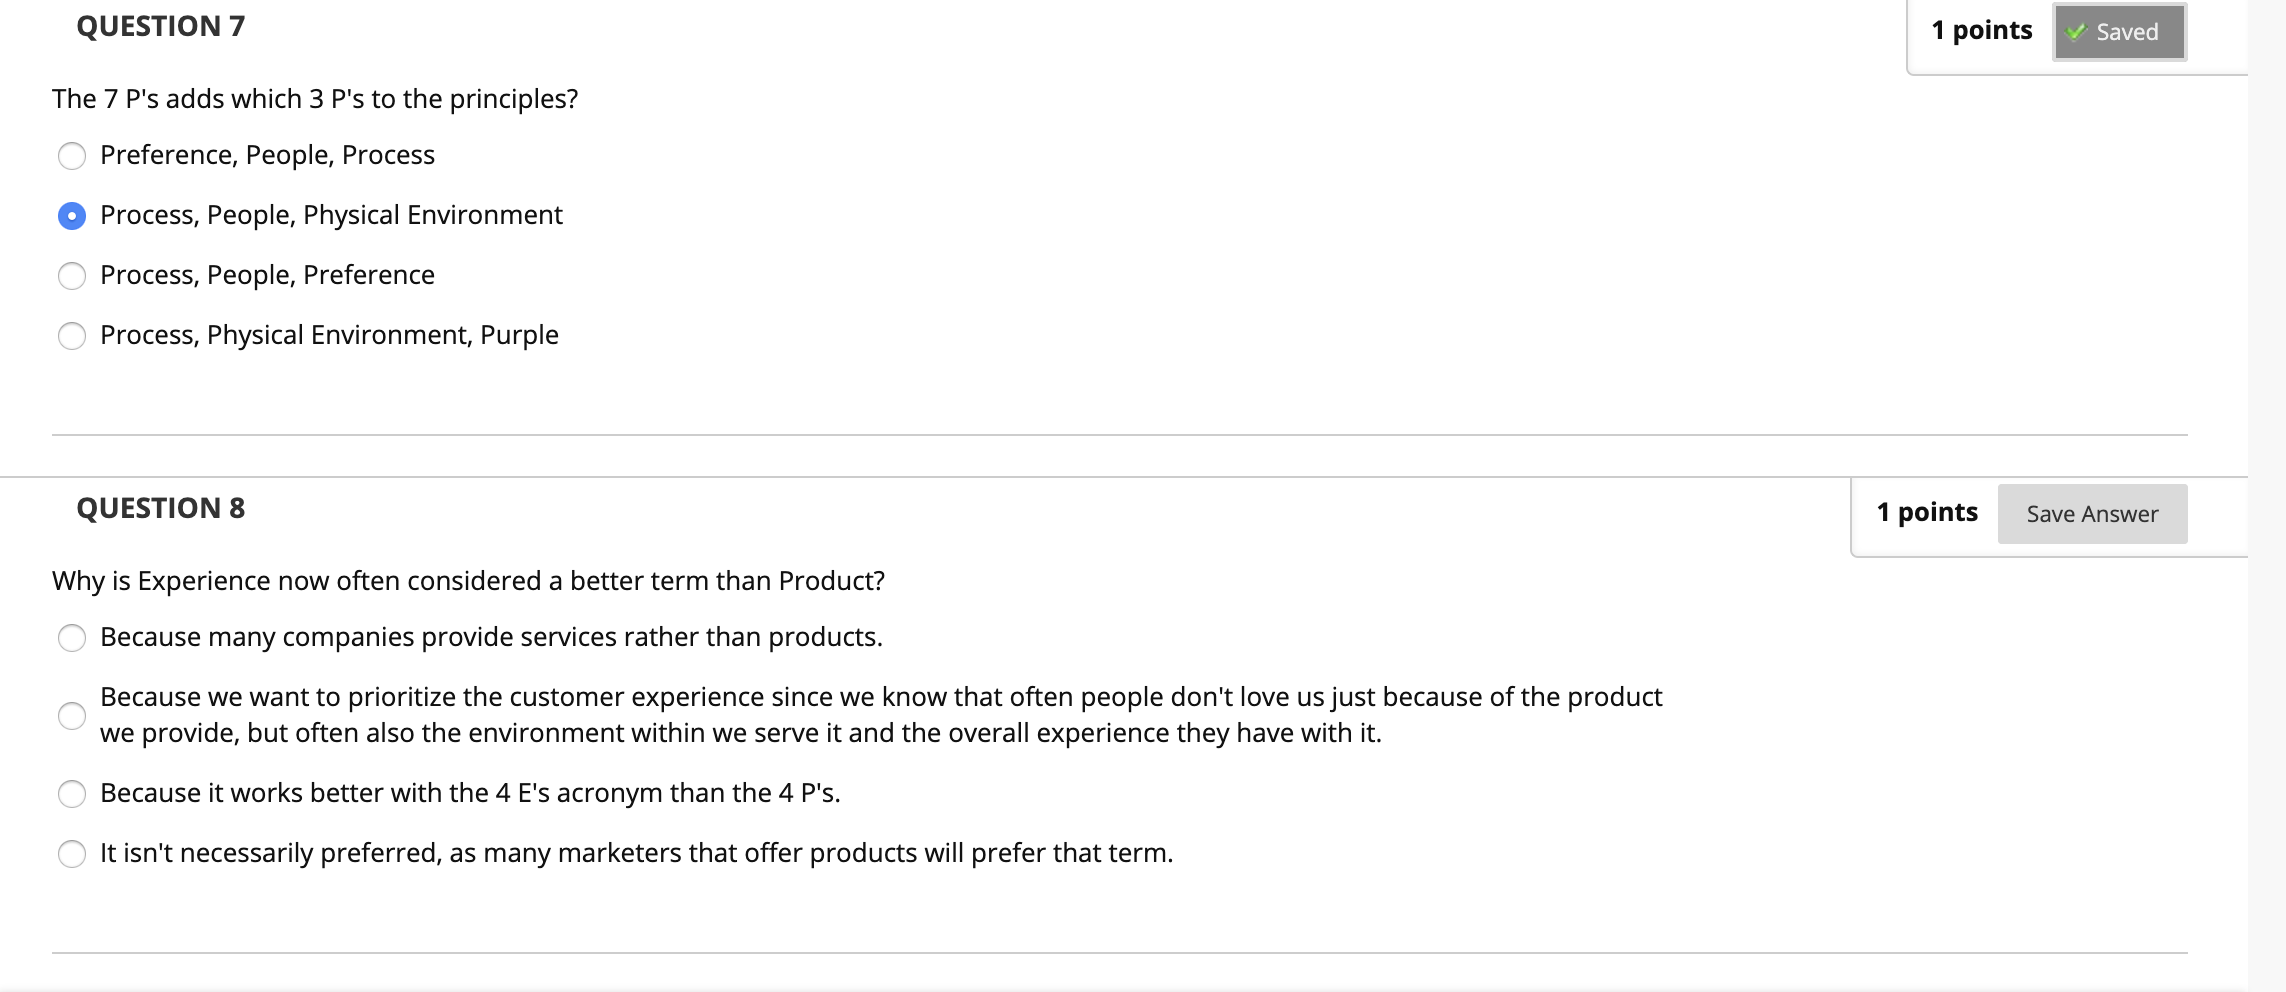Click the QUESTION 8 heading

(160, 509)
